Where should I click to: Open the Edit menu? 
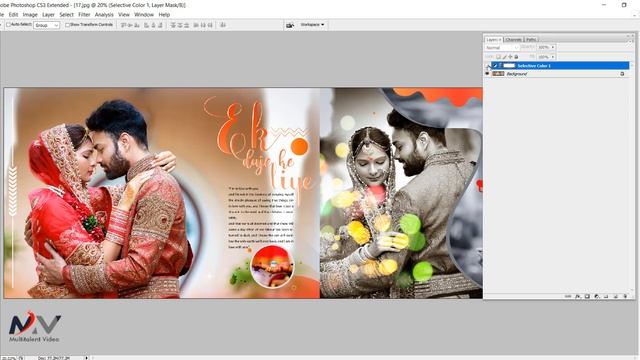pyautogui.click(x=13, y=15)
